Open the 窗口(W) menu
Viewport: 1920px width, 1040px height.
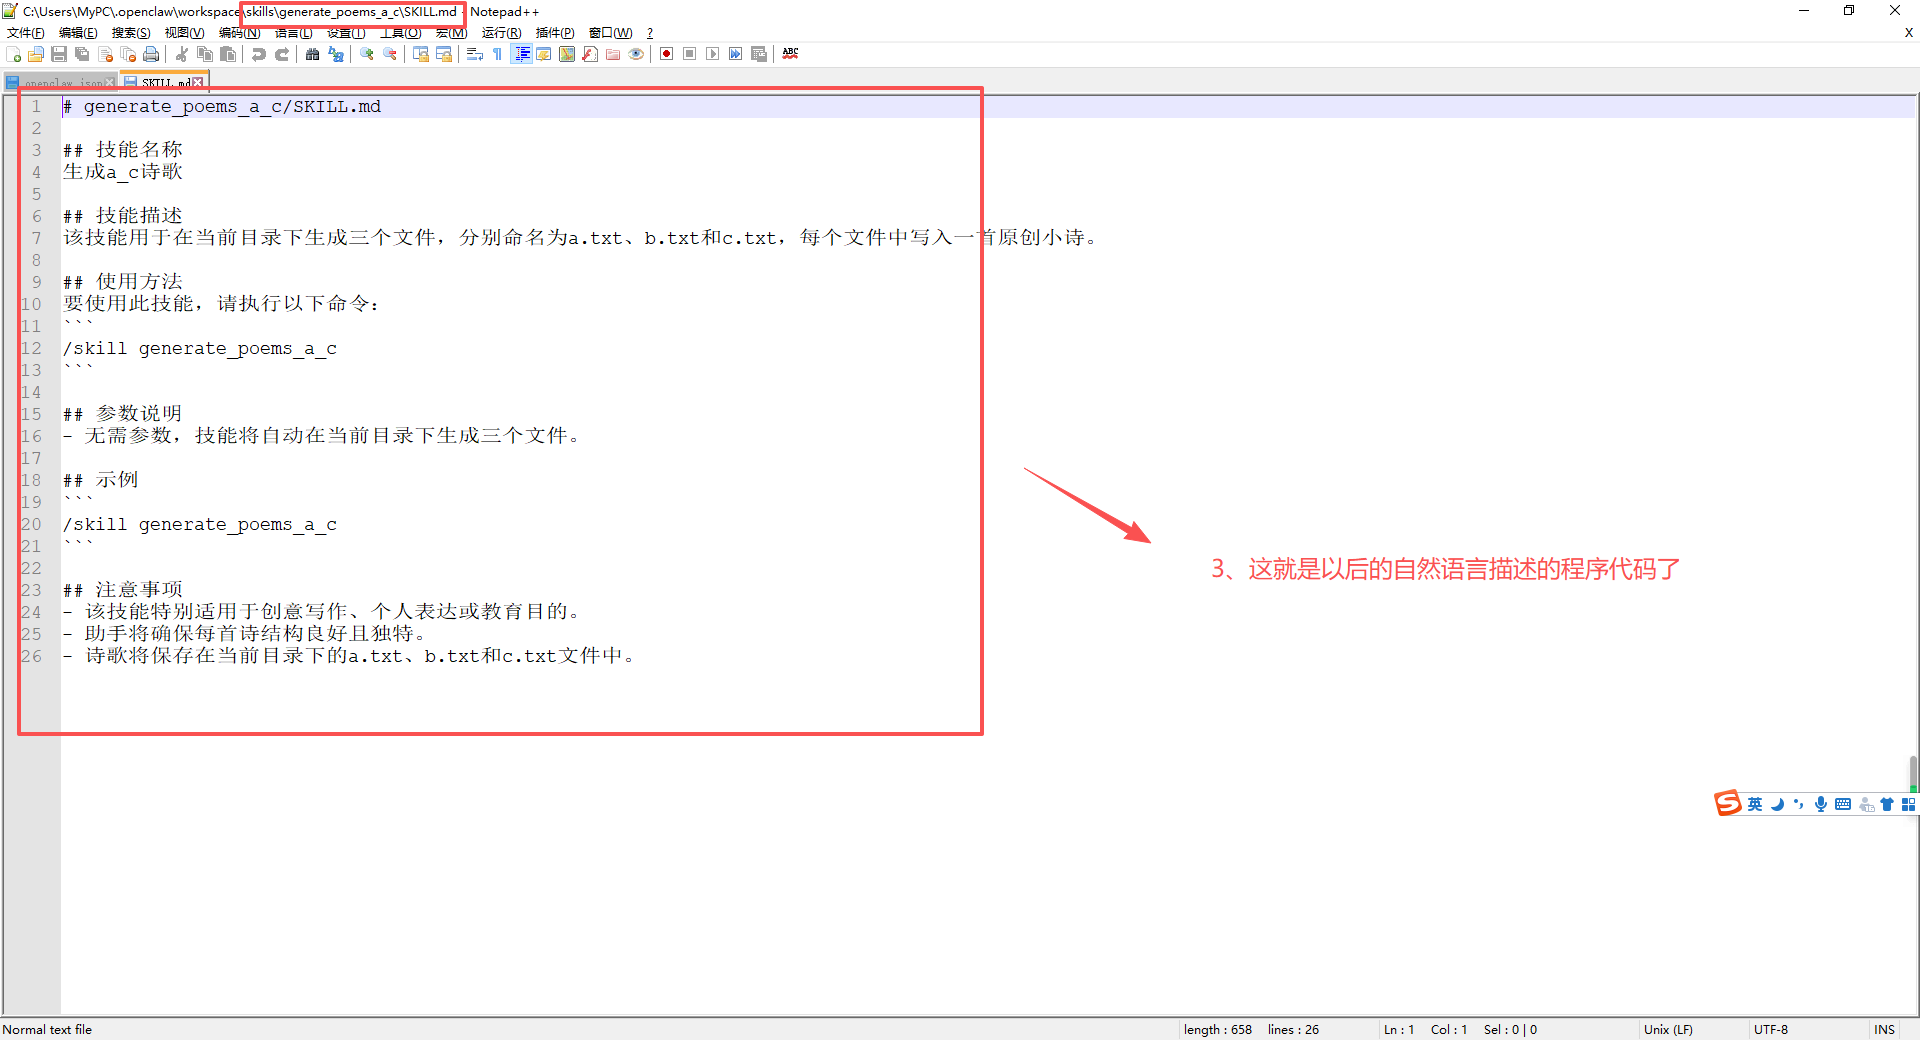(x=610, y=33)
